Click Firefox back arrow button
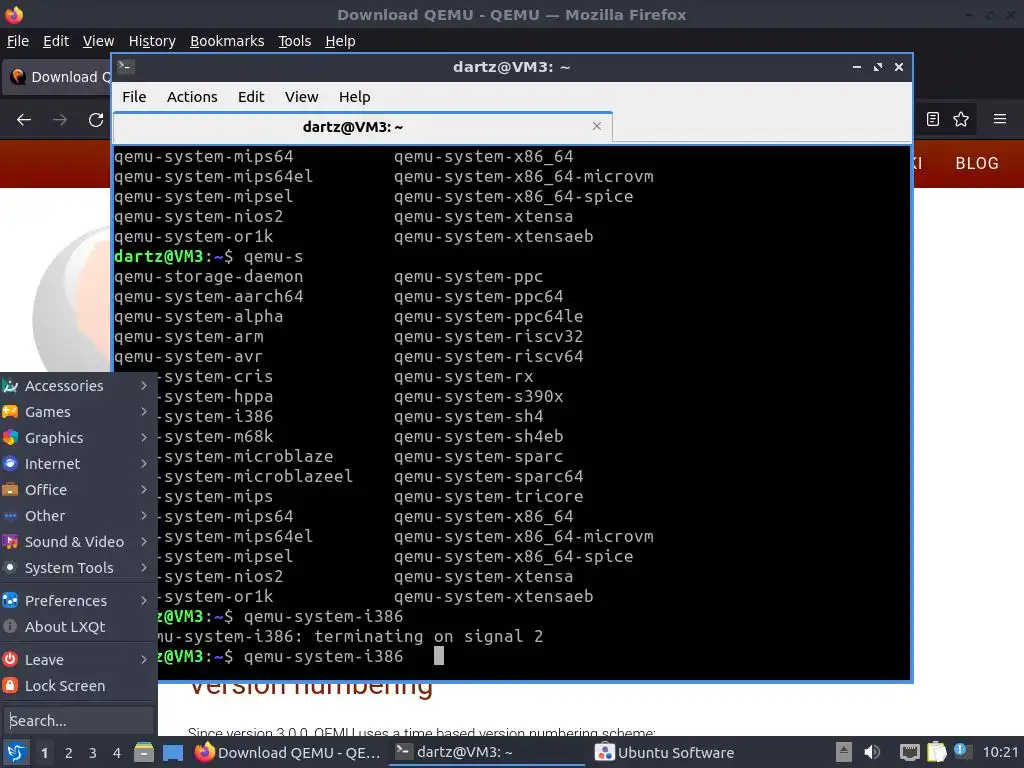Viewport: 1024px width, 768px height. pyautogui.click(x=24, y=120)
